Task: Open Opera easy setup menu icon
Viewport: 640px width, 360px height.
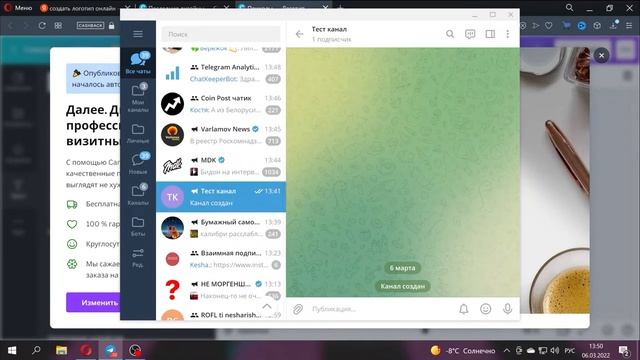Action: click(x=629, y=26)
